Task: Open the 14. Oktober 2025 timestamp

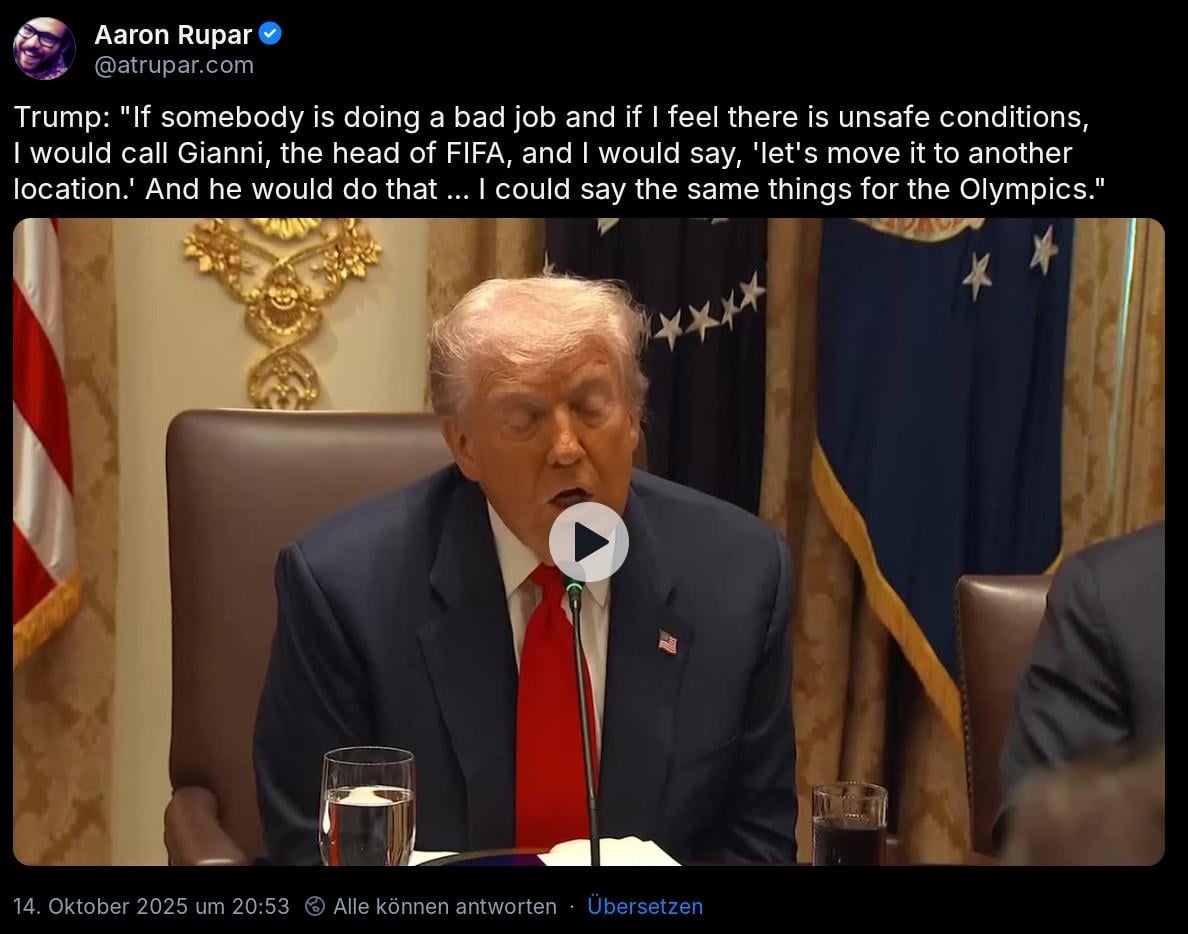Action: (x=152, y=906)
